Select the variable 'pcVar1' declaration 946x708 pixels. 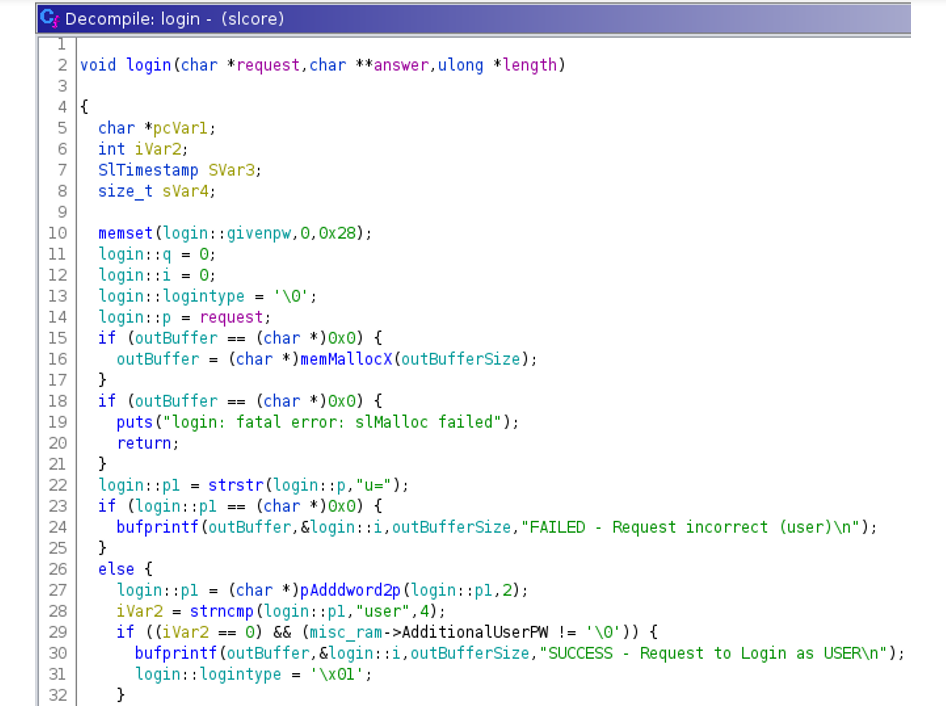(x=180, y=128)
